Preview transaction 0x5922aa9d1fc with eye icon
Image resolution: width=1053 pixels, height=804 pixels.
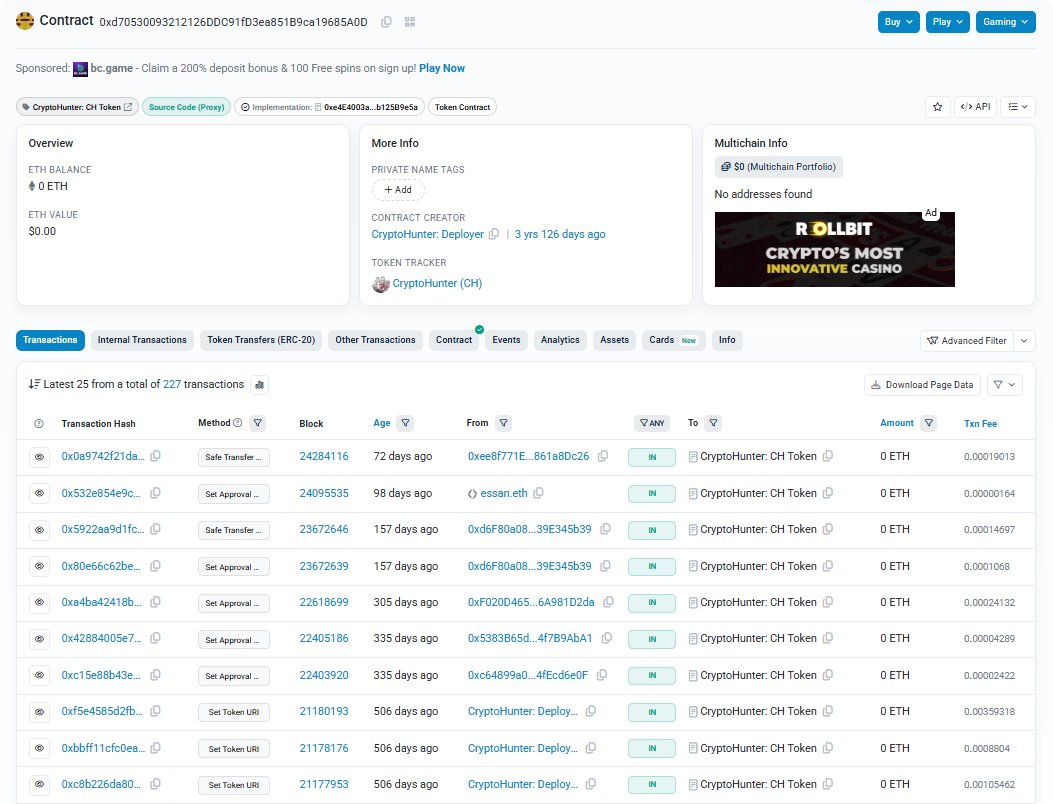tap(40, 529)
